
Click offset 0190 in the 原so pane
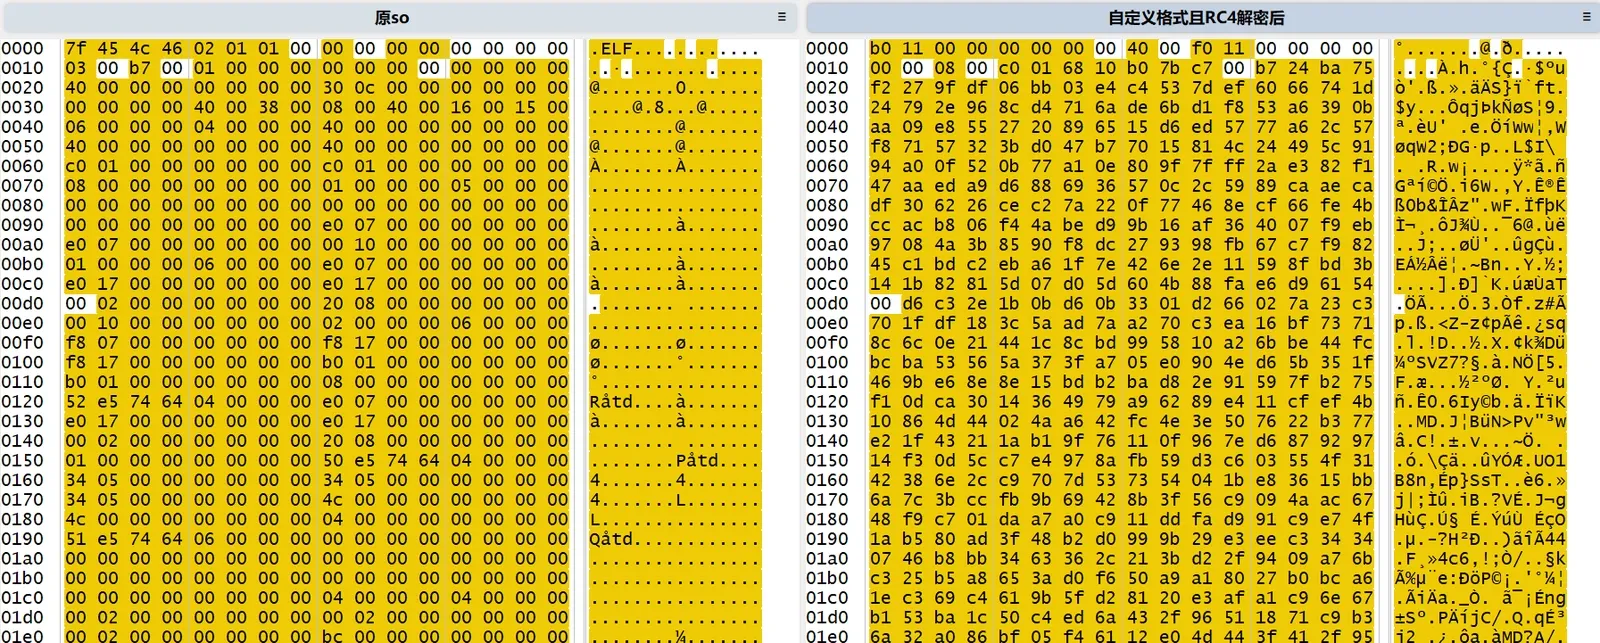(23, 538)
